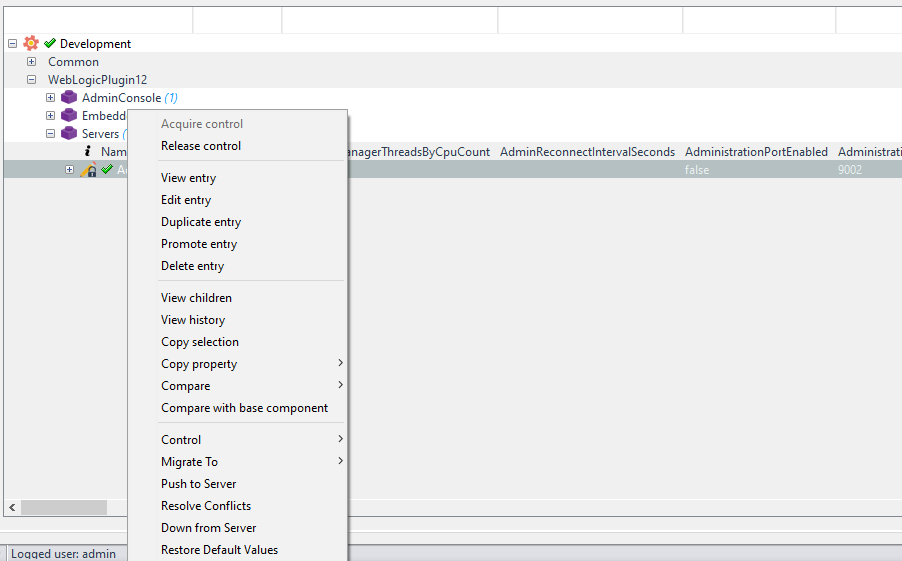Click the Development environment gear icon
This screenshot has height=561, width=902.
click(31, 43)
